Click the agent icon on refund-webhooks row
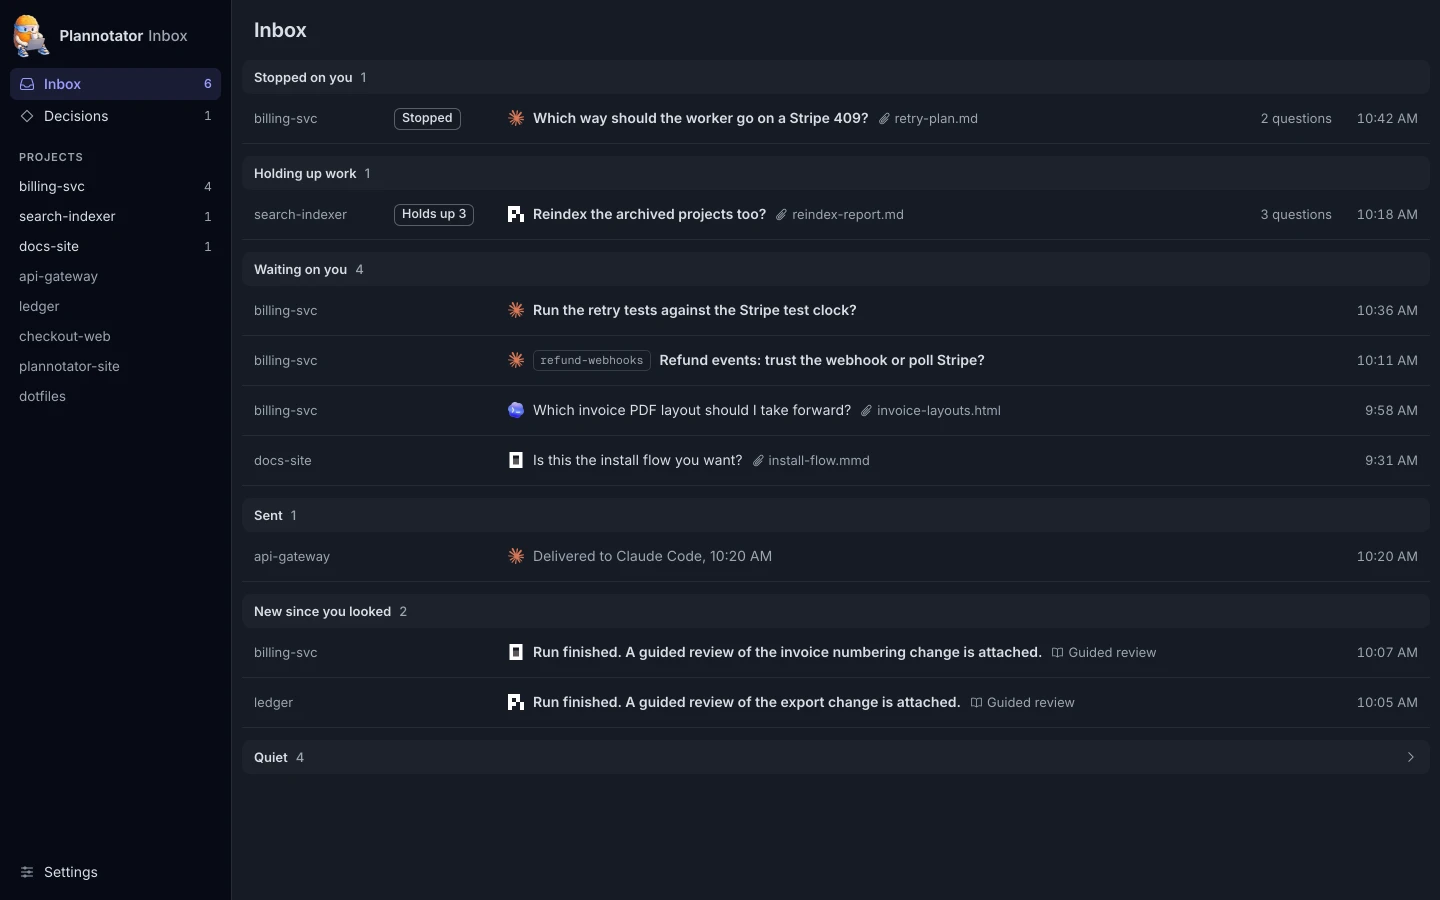The height and width of the screenshot is (900, 1440). [x=516, y=360]
